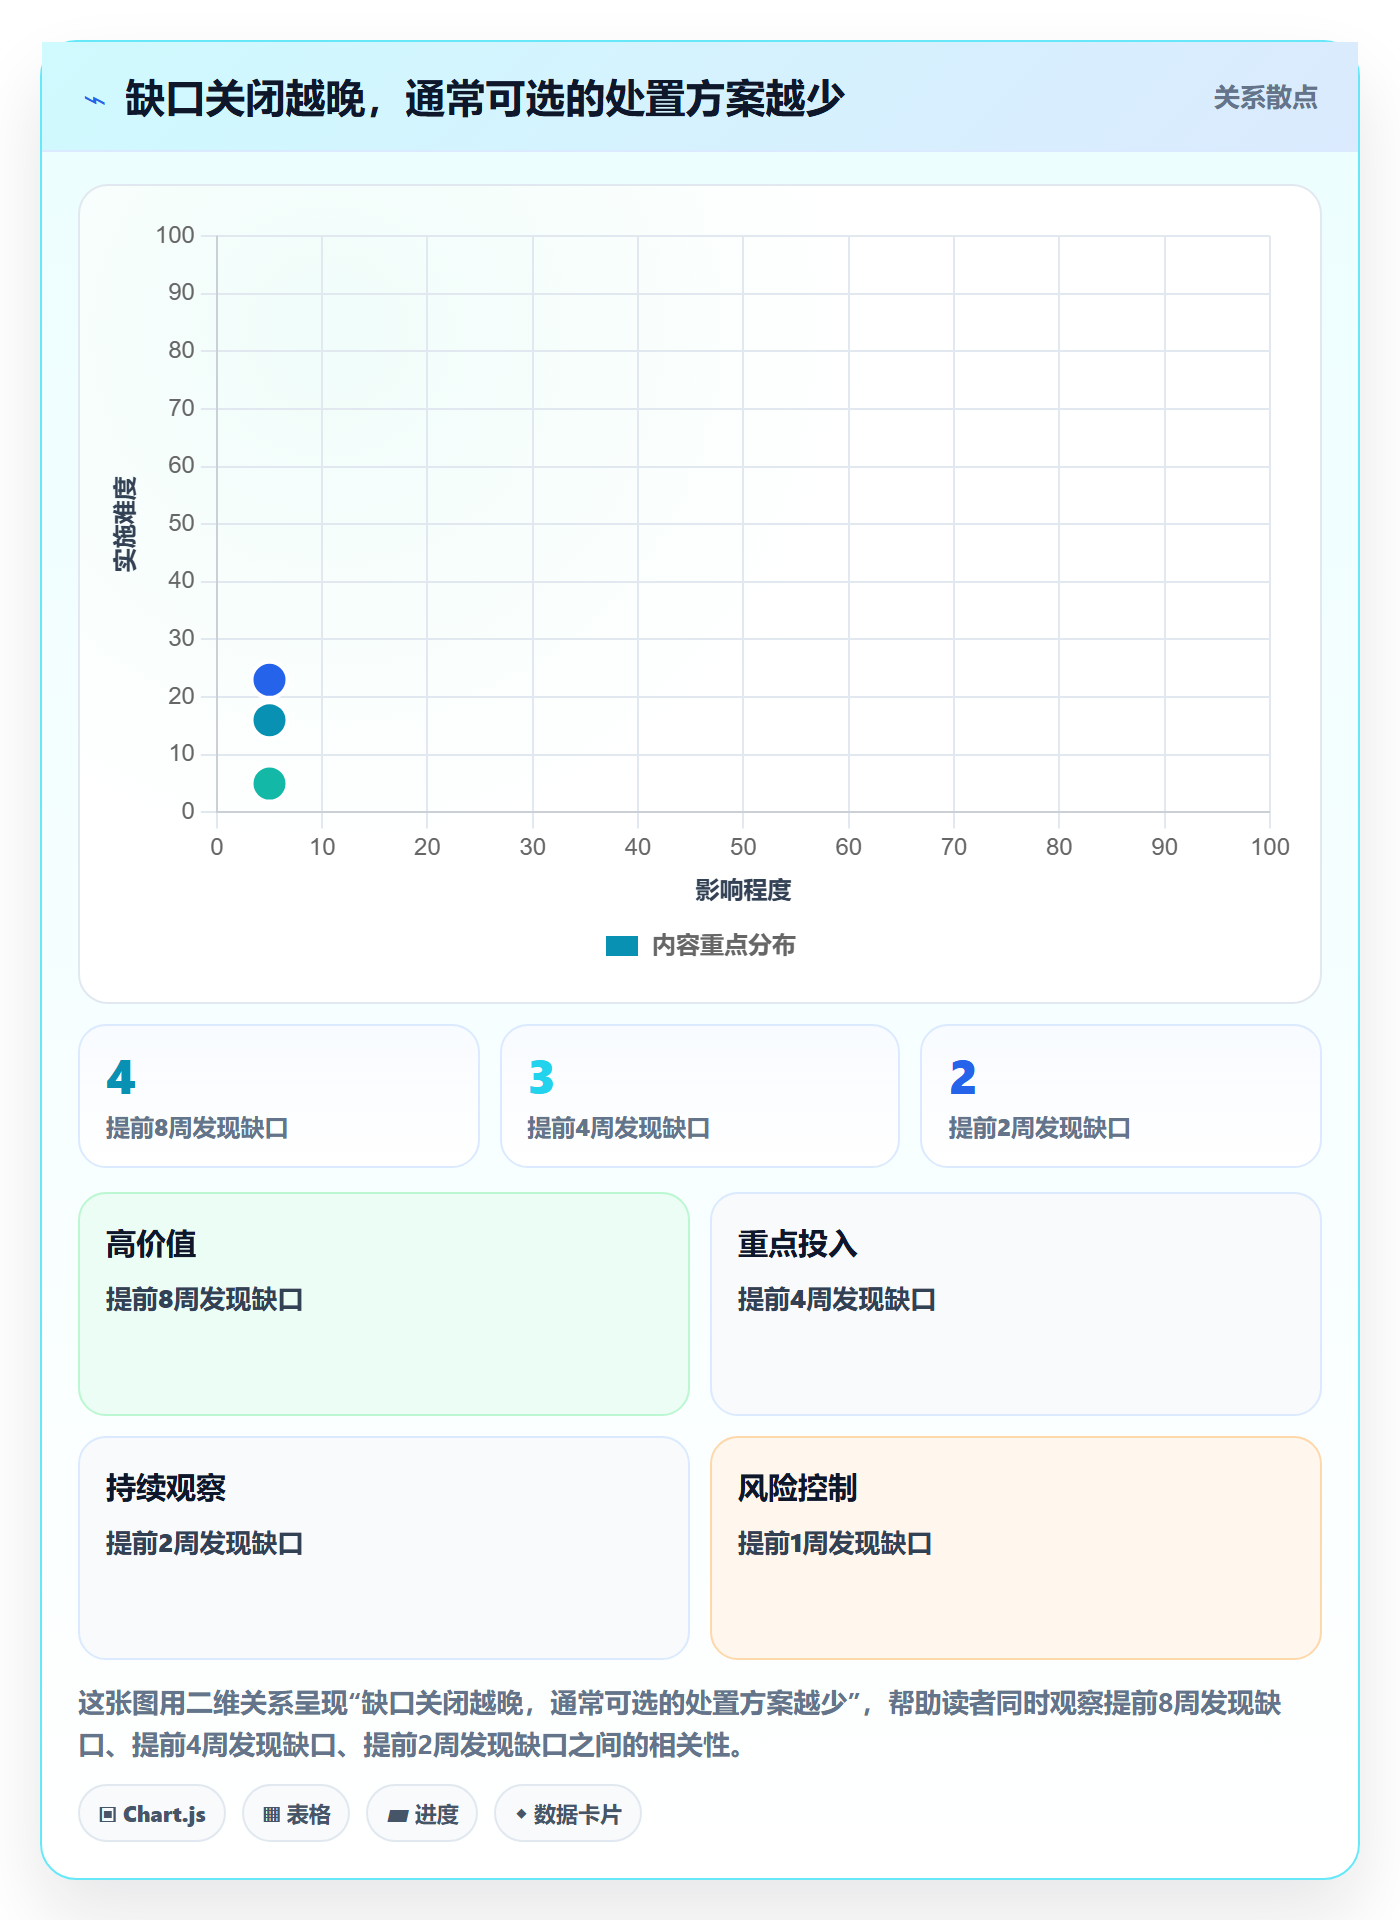Click the 进度 tag chip
1400x1920 pixels.
(x=422, y=1814)
